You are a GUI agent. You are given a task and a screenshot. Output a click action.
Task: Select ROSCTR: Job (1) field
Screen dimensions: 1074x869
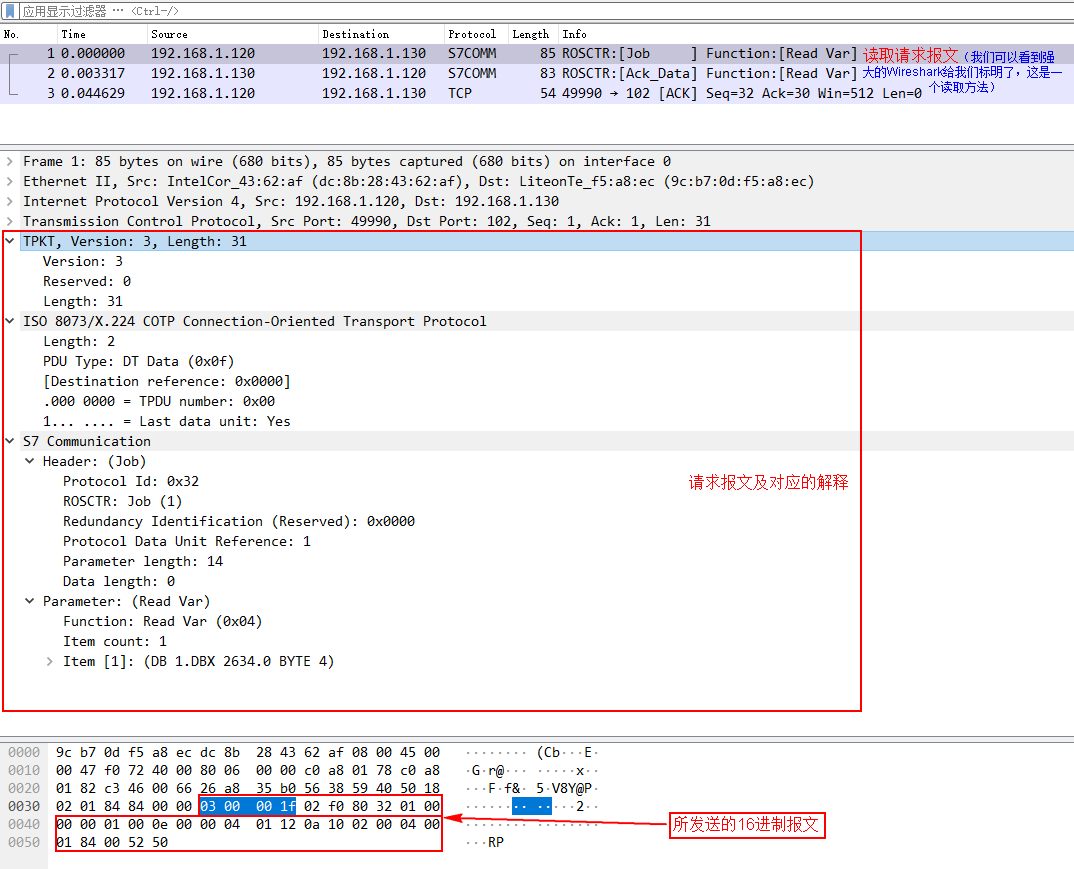point(123,501)
